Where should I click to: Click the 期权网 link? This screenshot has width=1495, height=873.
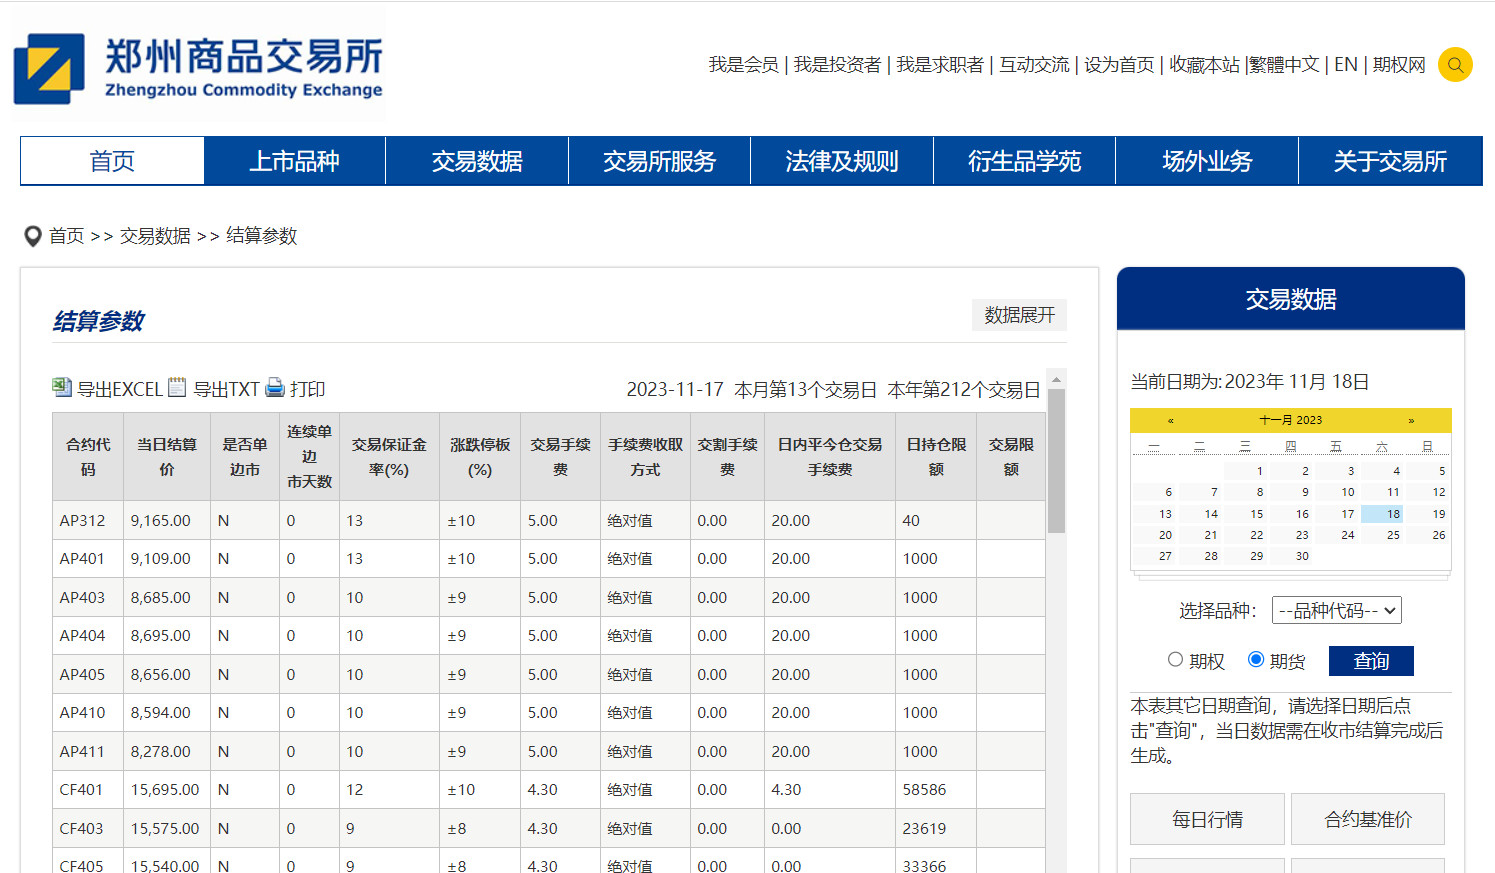click(1399, 65)
